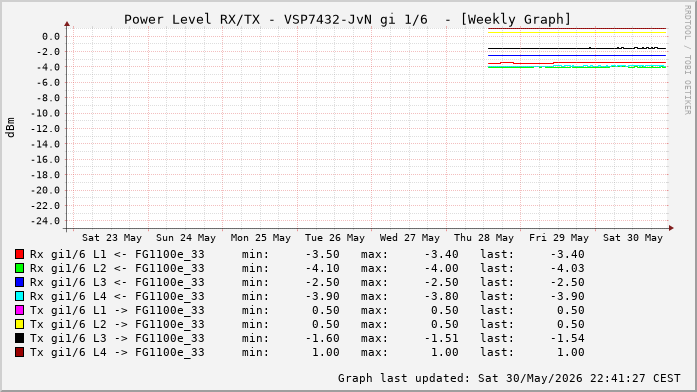Click the Rx L1 min value -3.50
697x392 pixels.
click(x=323, y=254)
